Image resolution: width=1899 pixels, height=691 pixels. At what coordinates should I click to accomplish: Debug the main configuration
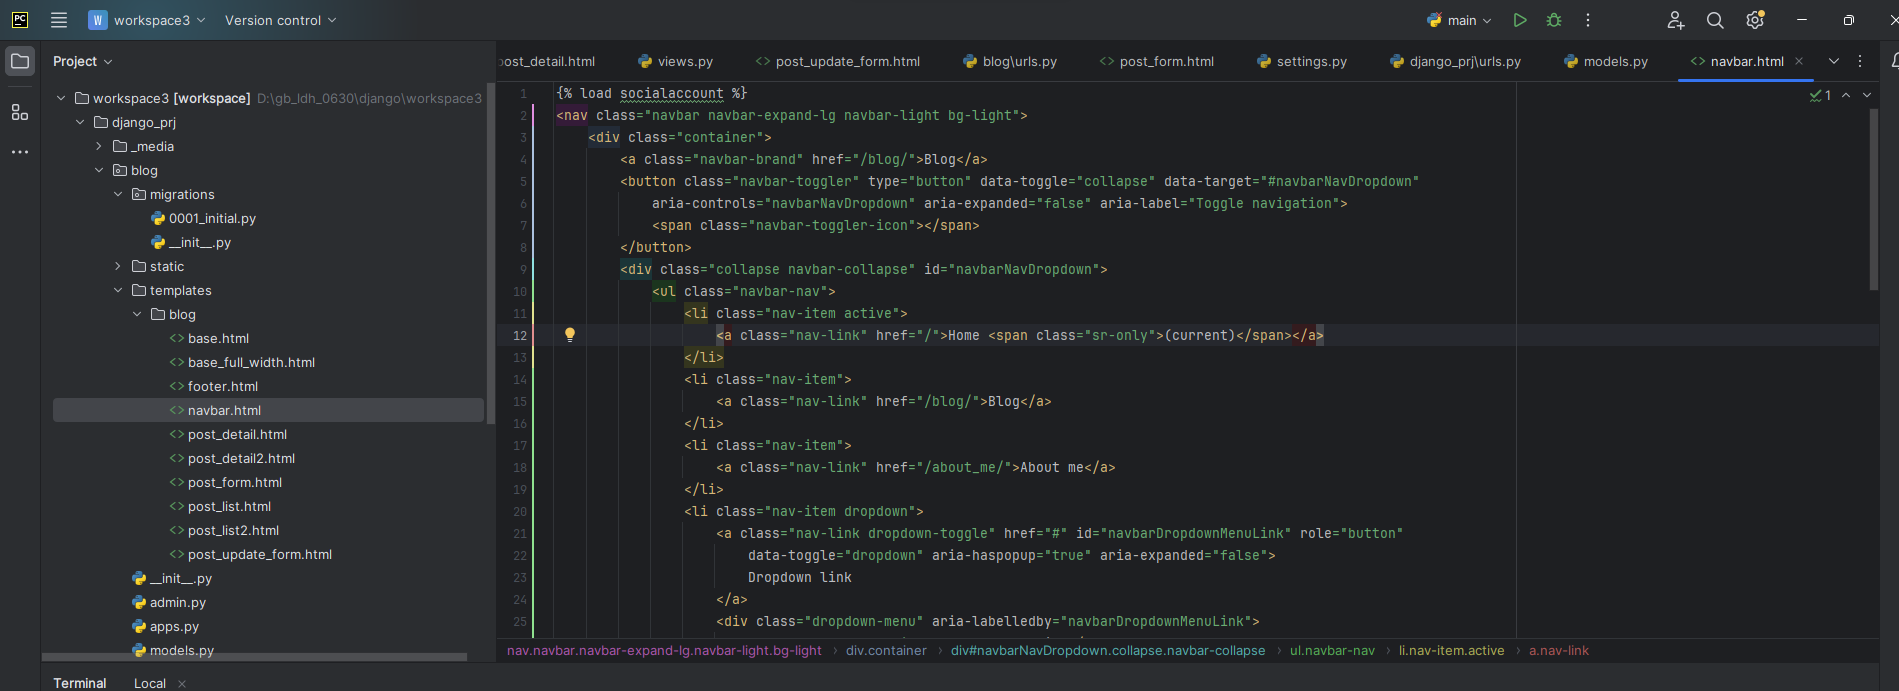[x=1554, y=20]
